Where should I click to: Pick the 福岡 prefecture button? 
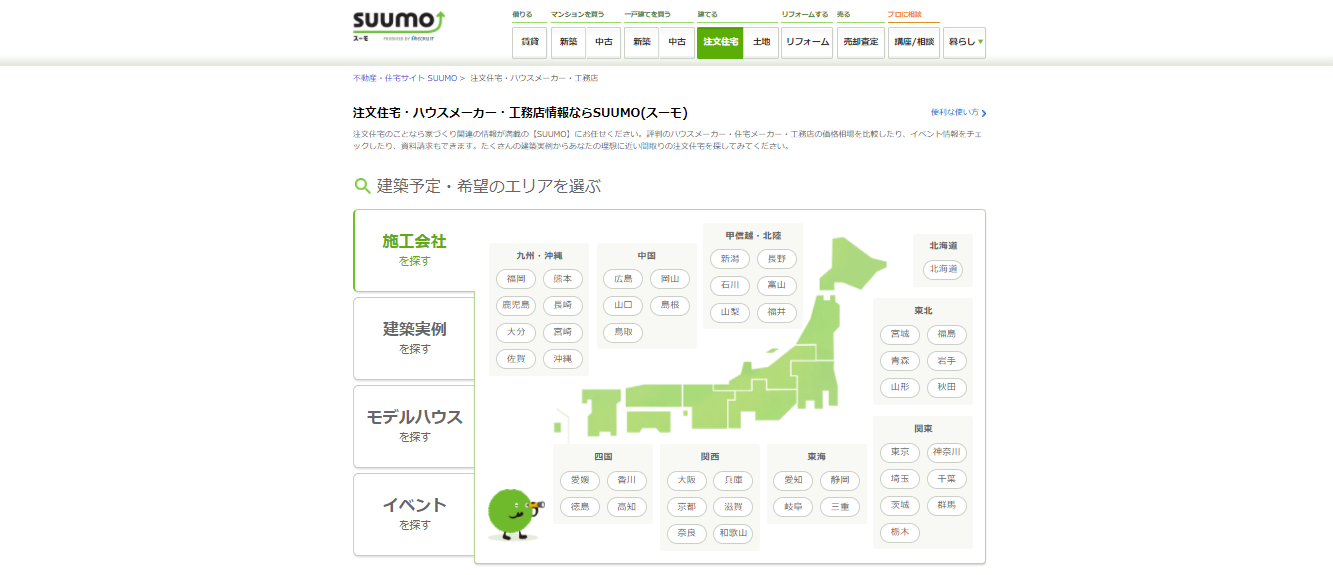tap(516, 279)
